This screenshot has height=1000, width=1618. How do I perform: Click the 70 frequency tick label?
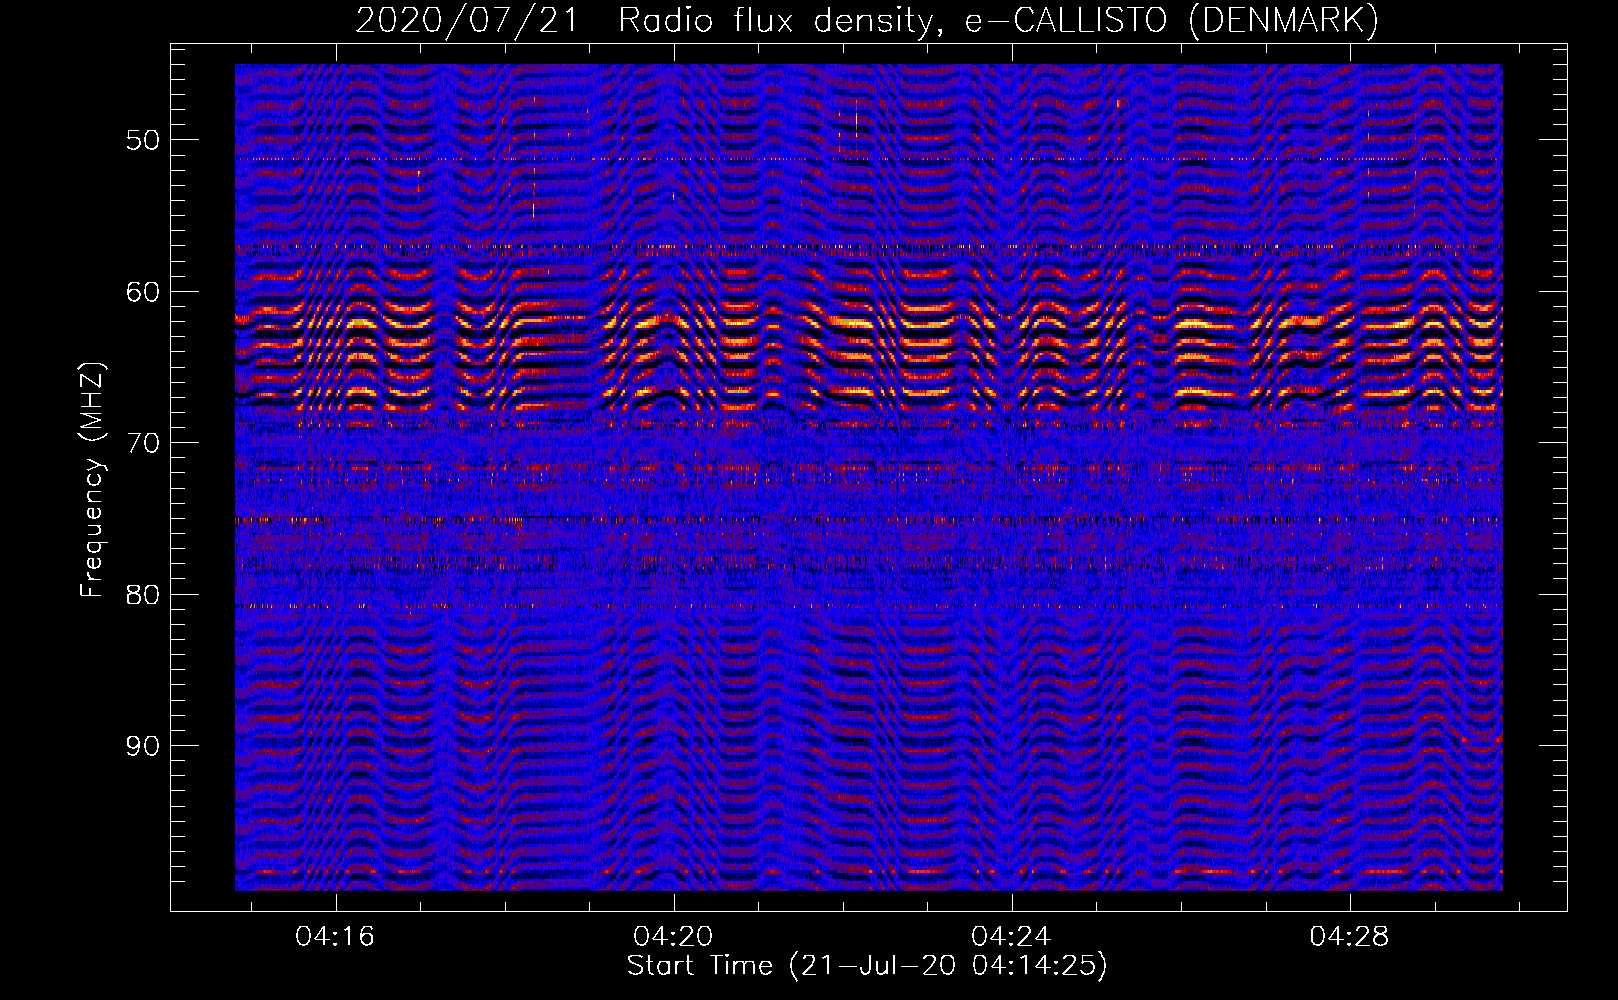(x=143, y=443)
